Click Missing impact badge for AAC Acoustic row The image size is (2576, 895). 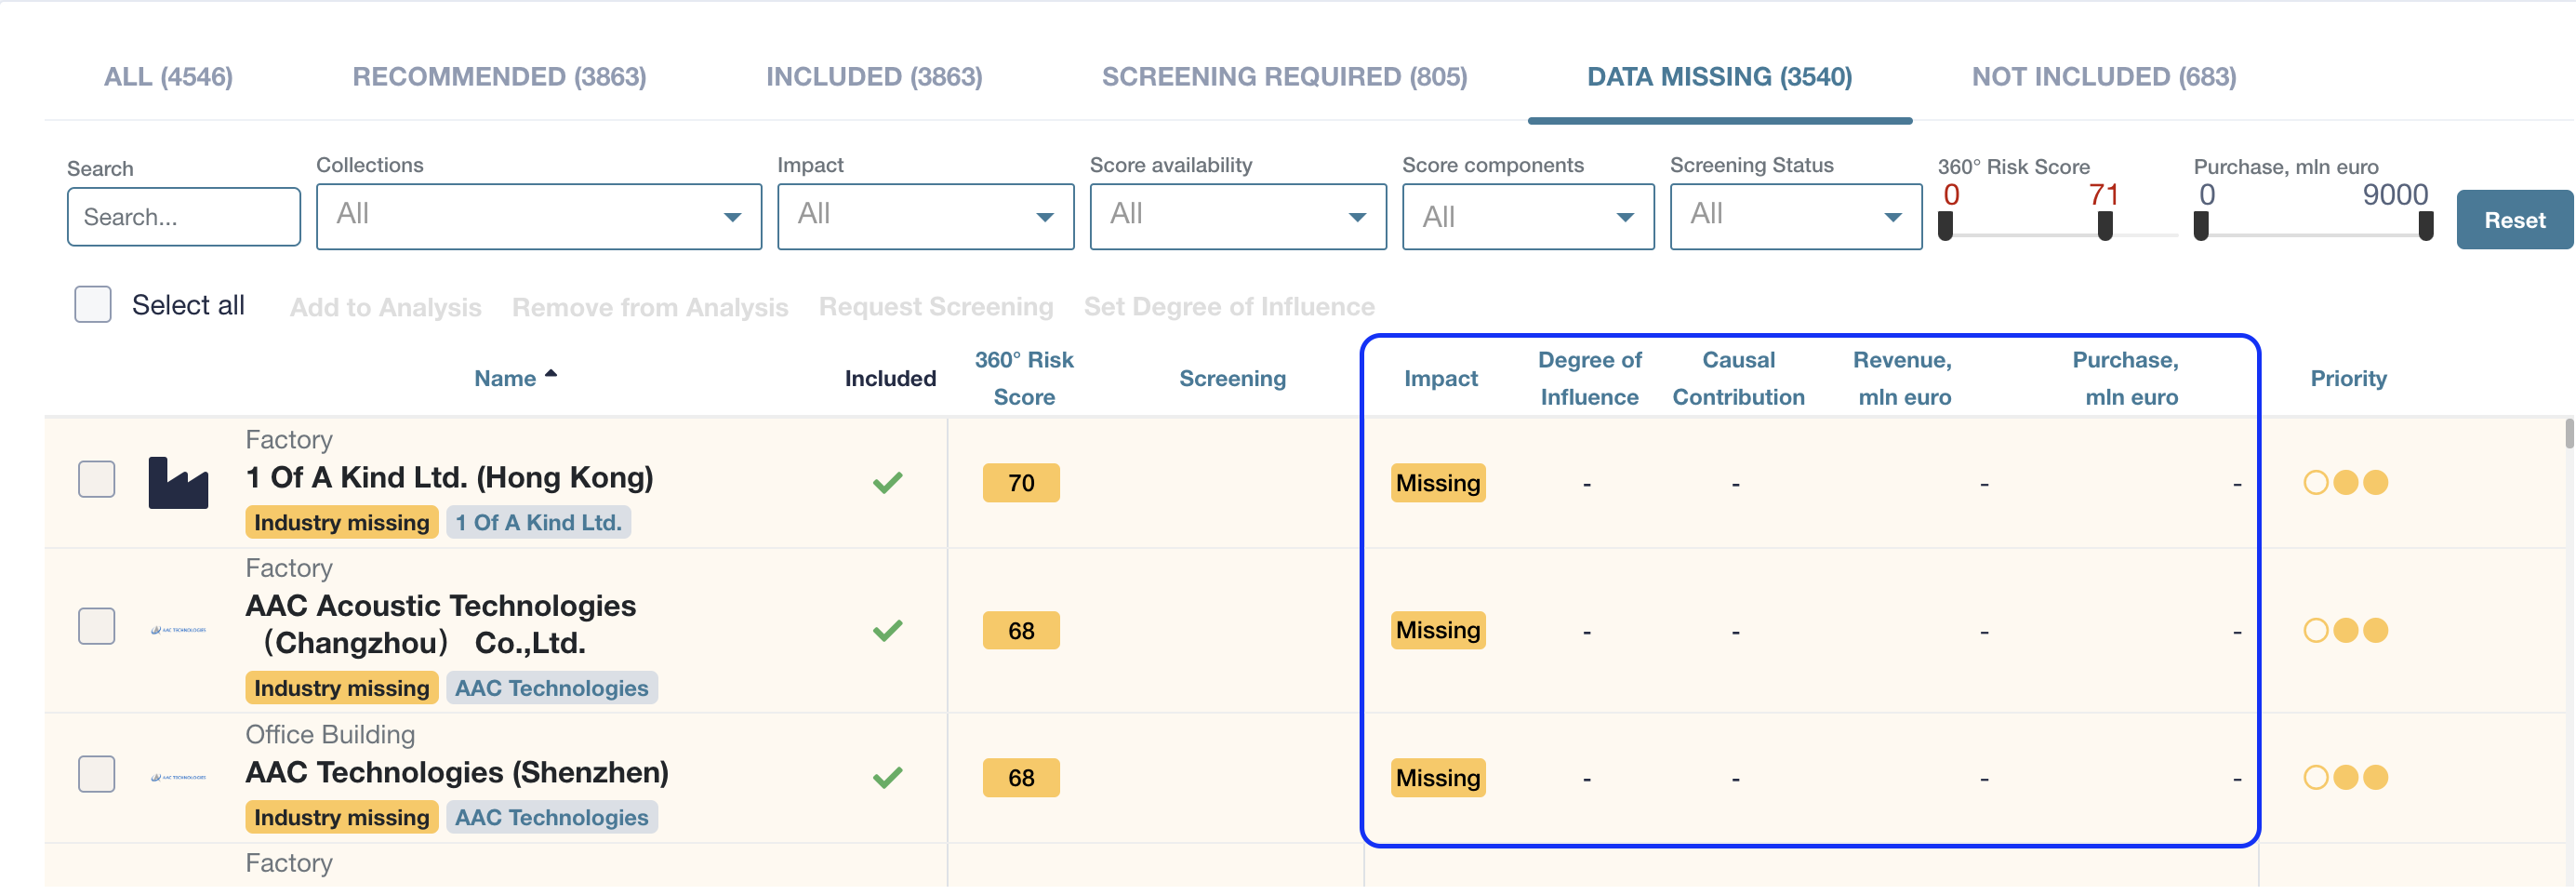pos(1438,631)
